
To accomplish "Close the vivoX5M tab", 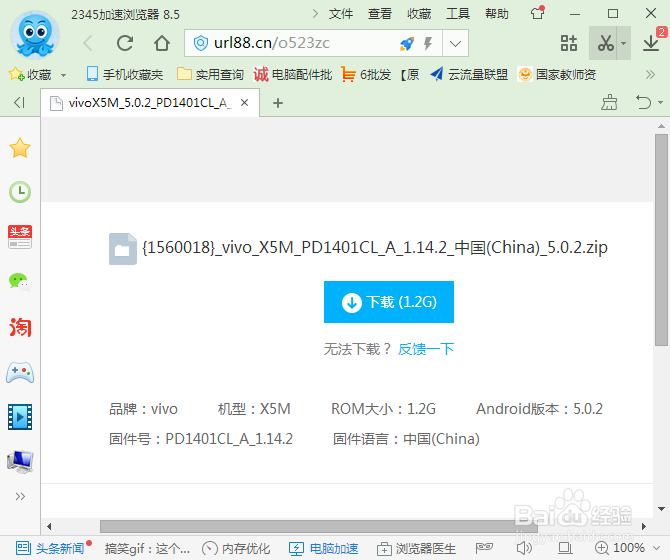I will click(244, 103).
